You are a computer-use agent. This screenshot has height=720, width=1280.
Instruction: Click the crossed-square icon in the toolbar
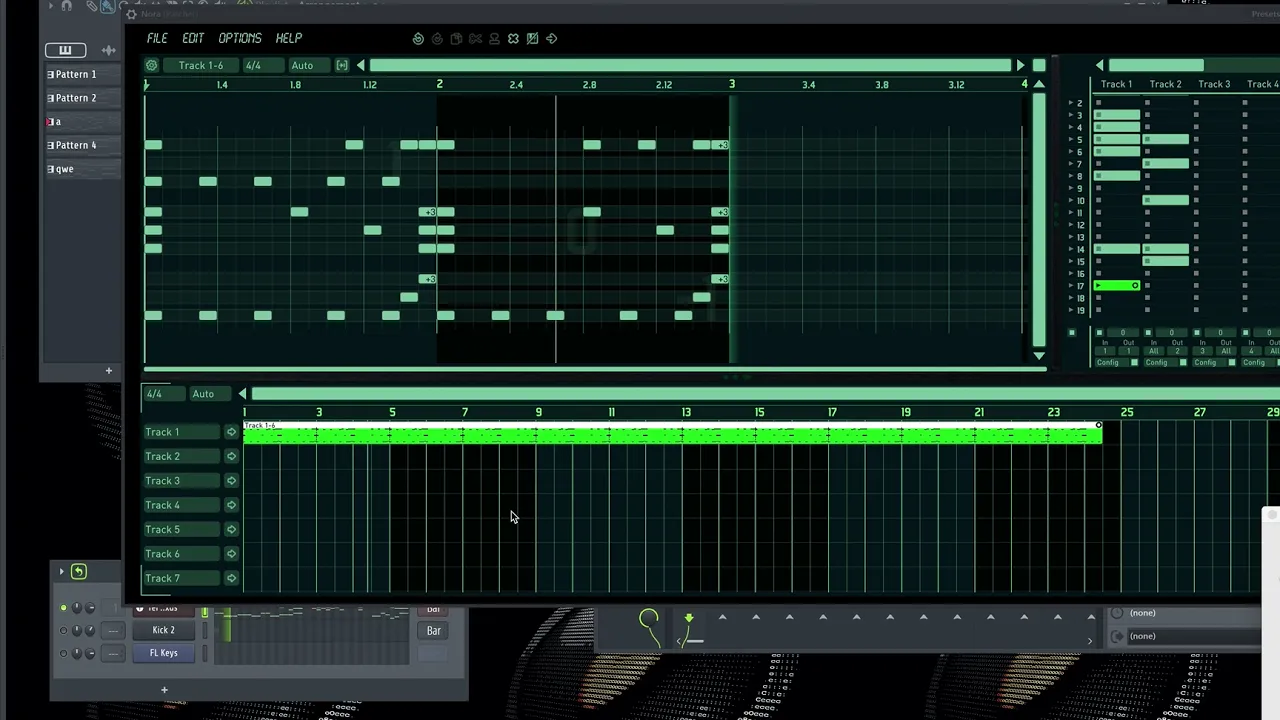click(532, 39)
